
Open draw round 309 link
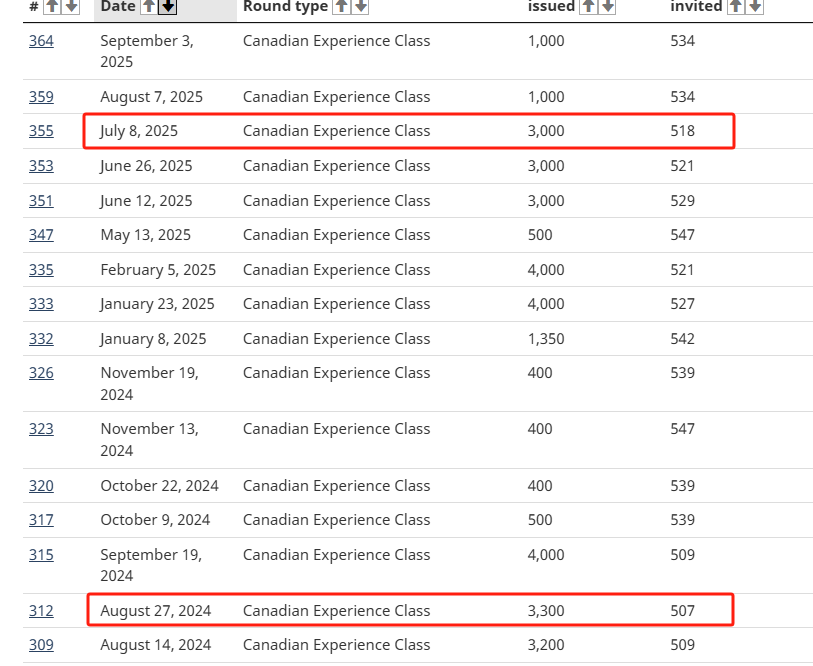pyautogui.click(x=41, y=645)
